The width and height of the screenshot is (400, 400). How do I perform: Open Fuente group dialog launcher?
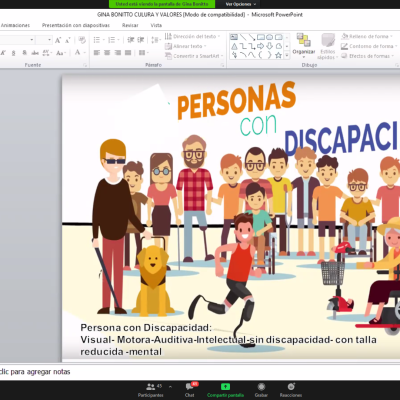click(x=85, y=65)
